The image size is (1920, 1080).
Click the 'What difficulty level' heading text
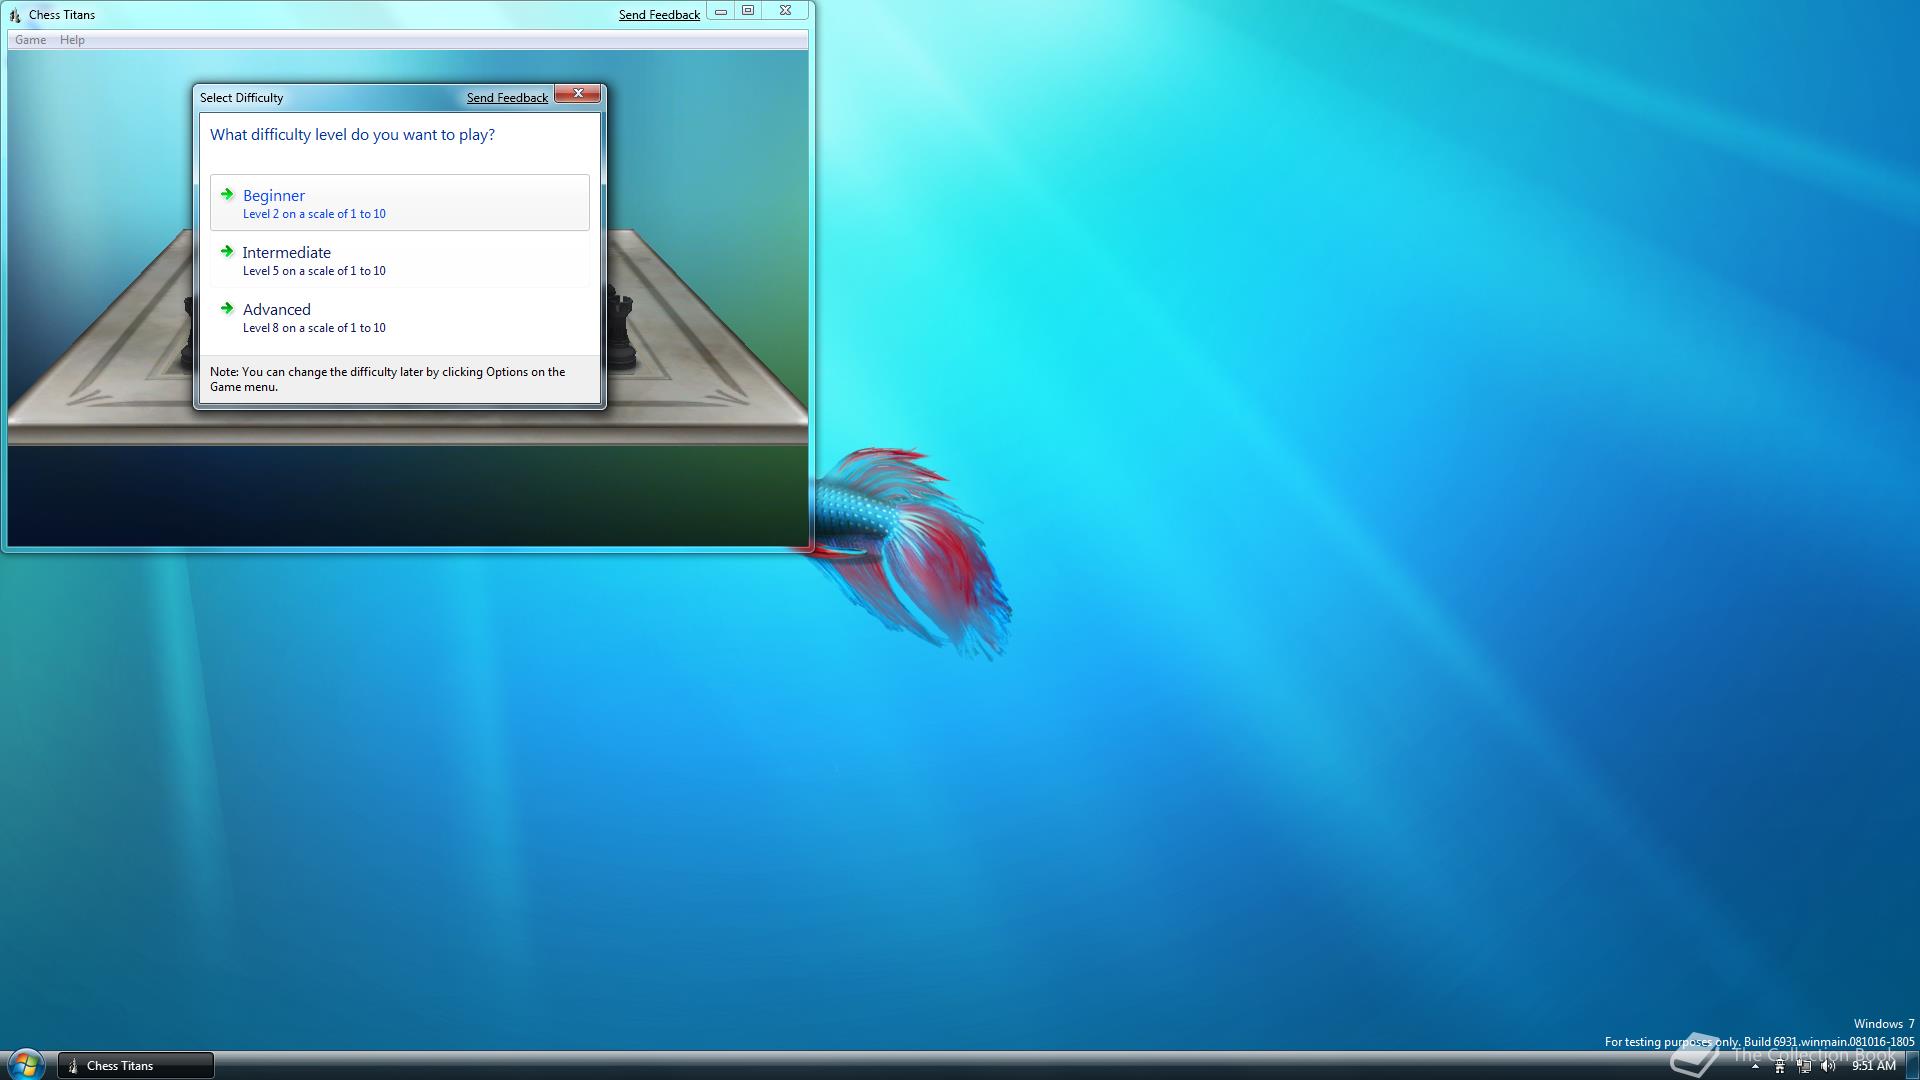(352, 135)
